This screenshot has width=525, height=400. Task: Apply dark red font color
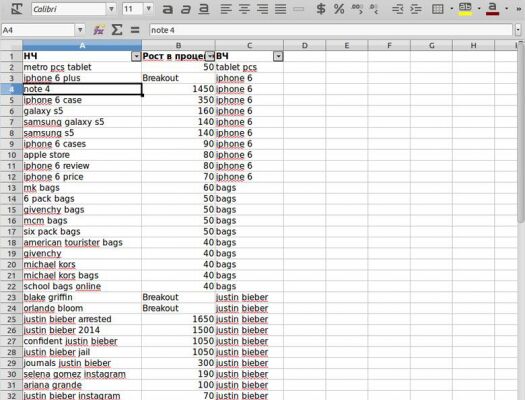point(492,9)
